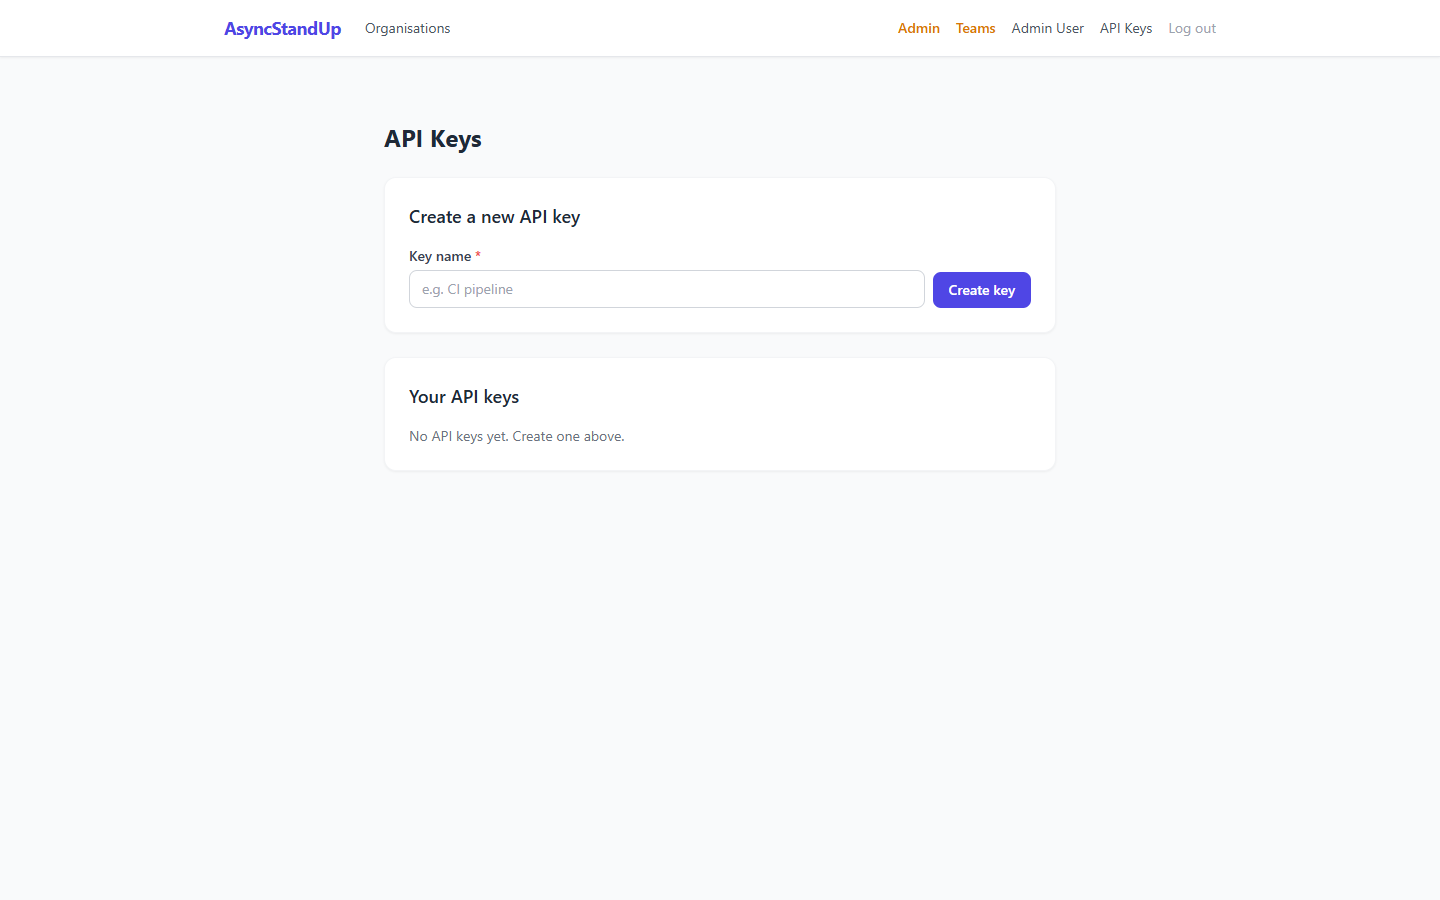
Task: Click the 'Your API keys' heading
Action: (x=464, y=397)
